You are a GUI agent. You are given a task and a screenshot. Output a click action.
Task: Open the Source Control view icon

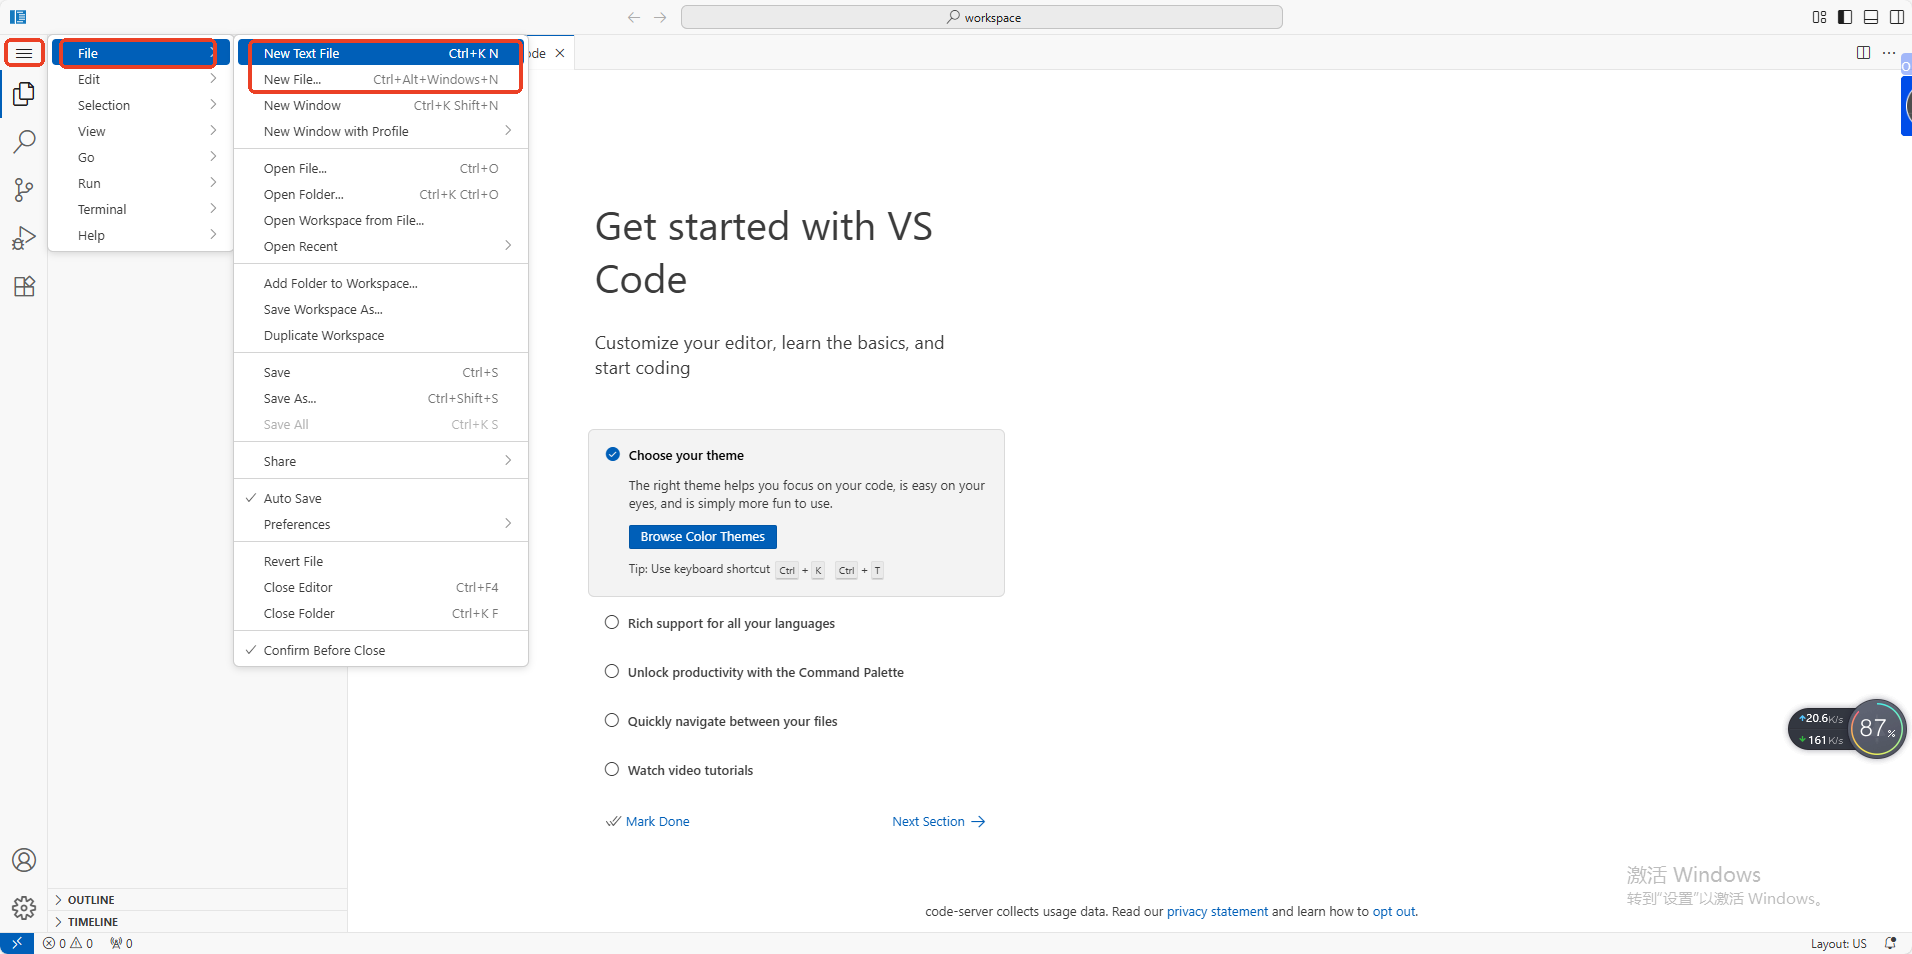coord(24,190)
